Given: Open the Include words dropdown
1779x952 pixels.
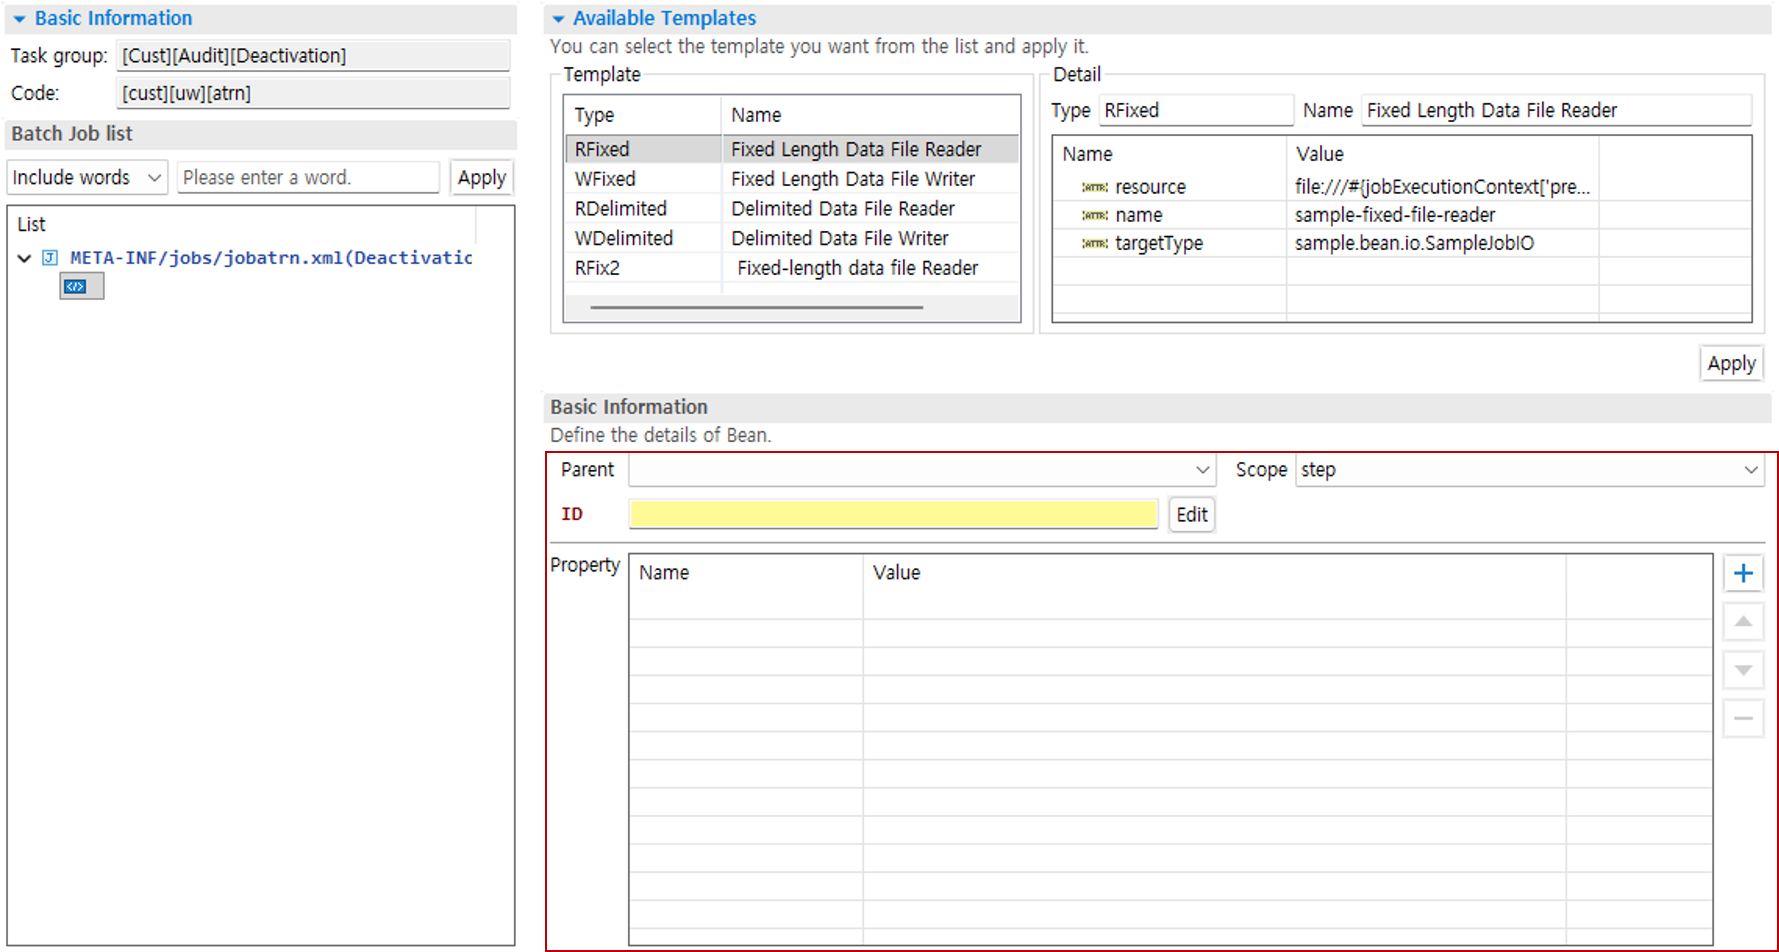Looking at the screenshot, I should pos(86,177).
